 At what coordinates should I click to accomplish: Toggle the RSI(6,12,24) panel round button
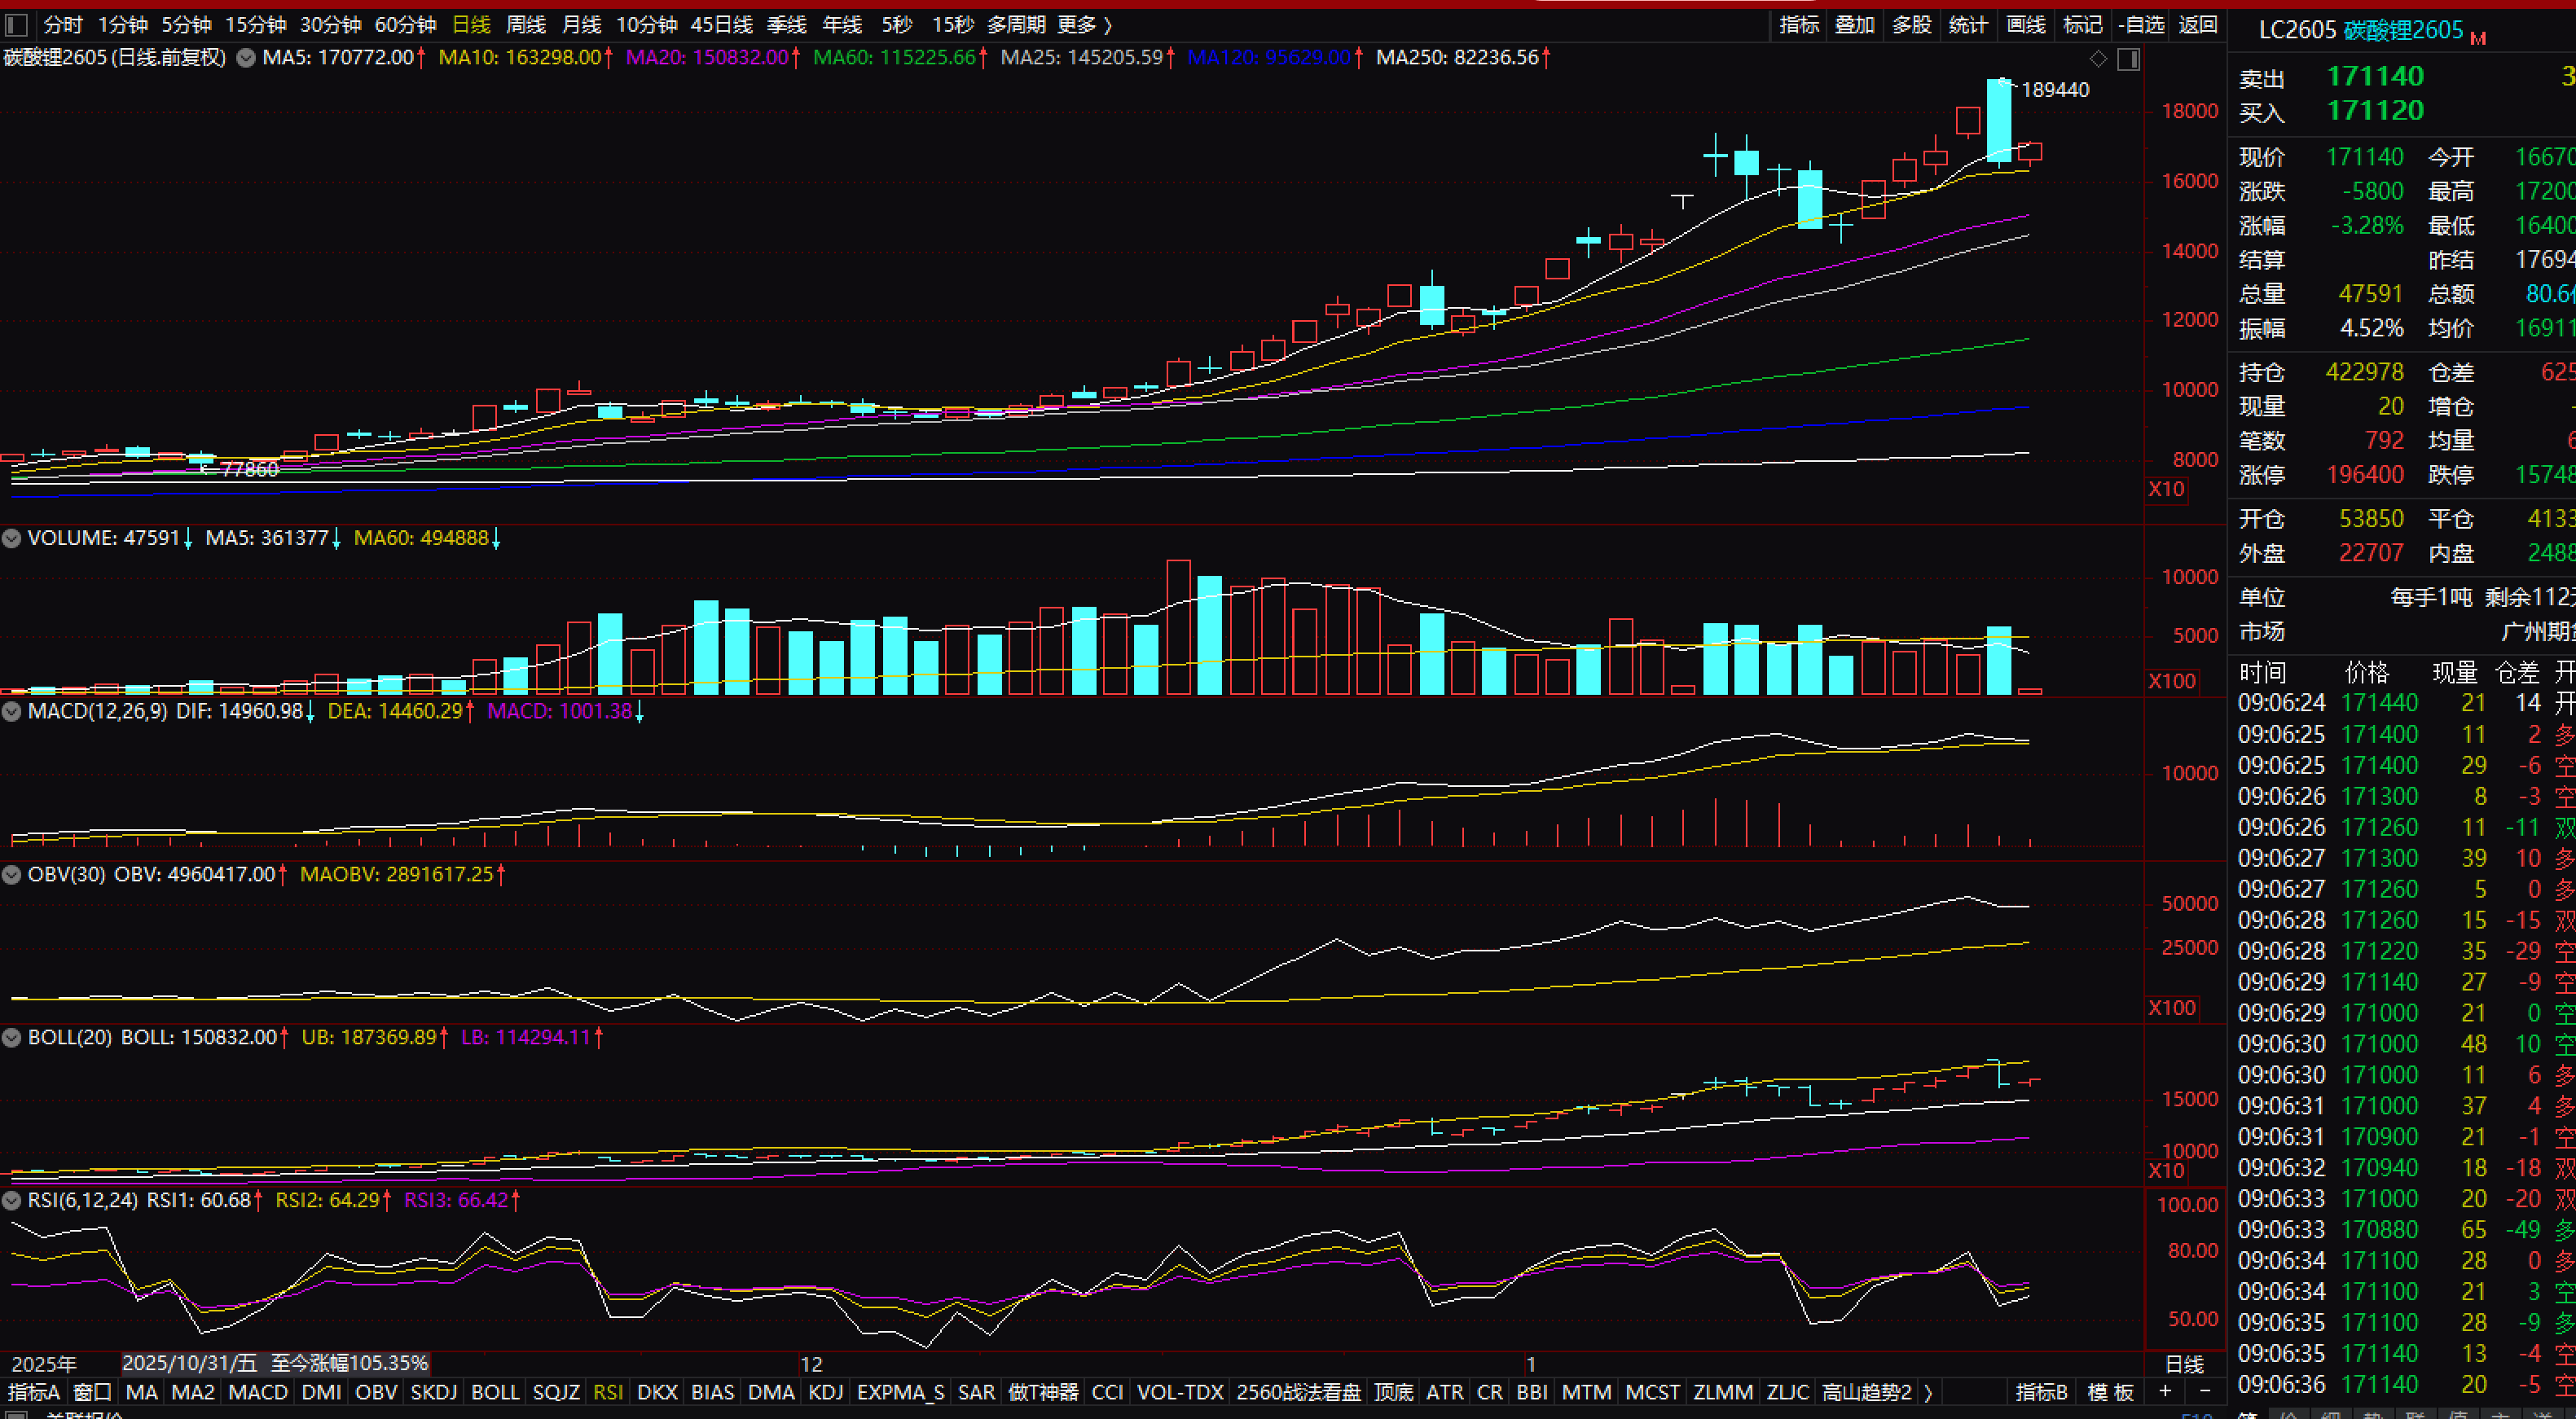12,1200
